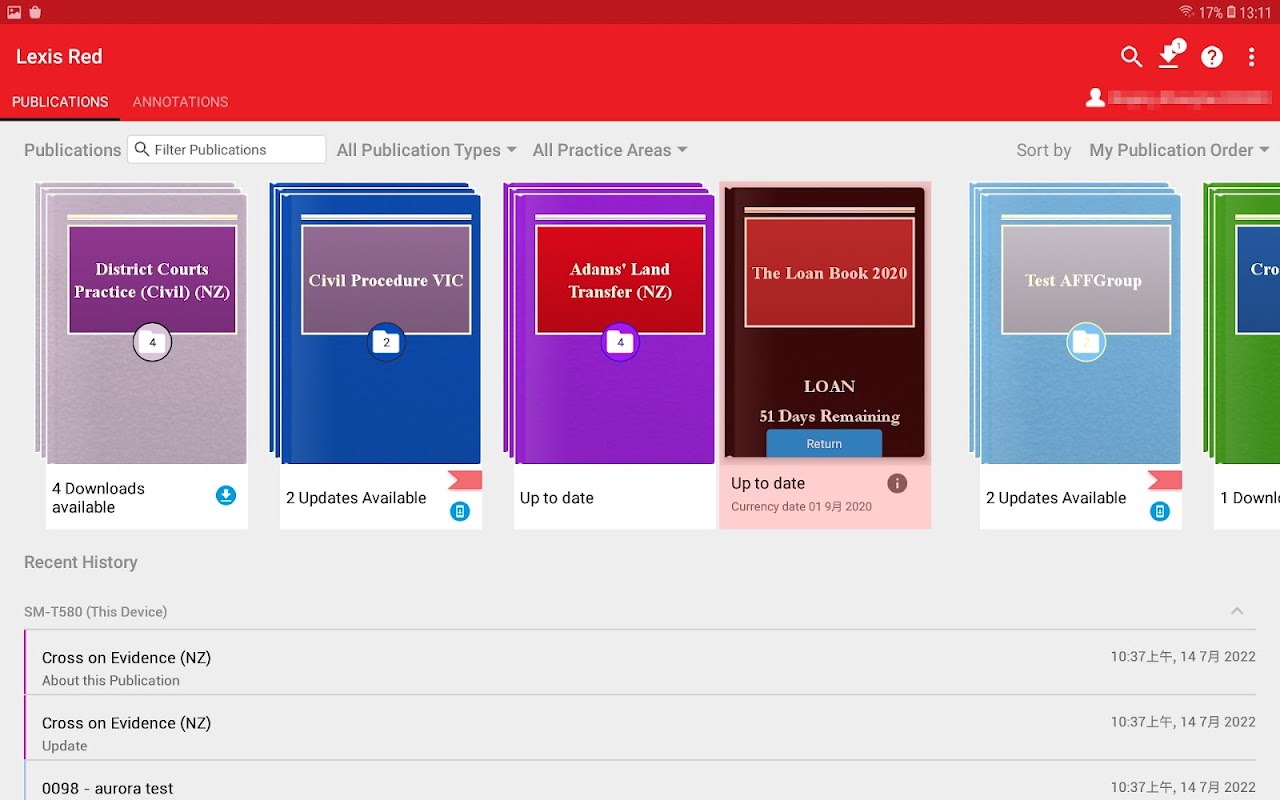Open folder badge on Test AFFGroup
Viewport: 1280px width, 800px height.
[1086, 342]
